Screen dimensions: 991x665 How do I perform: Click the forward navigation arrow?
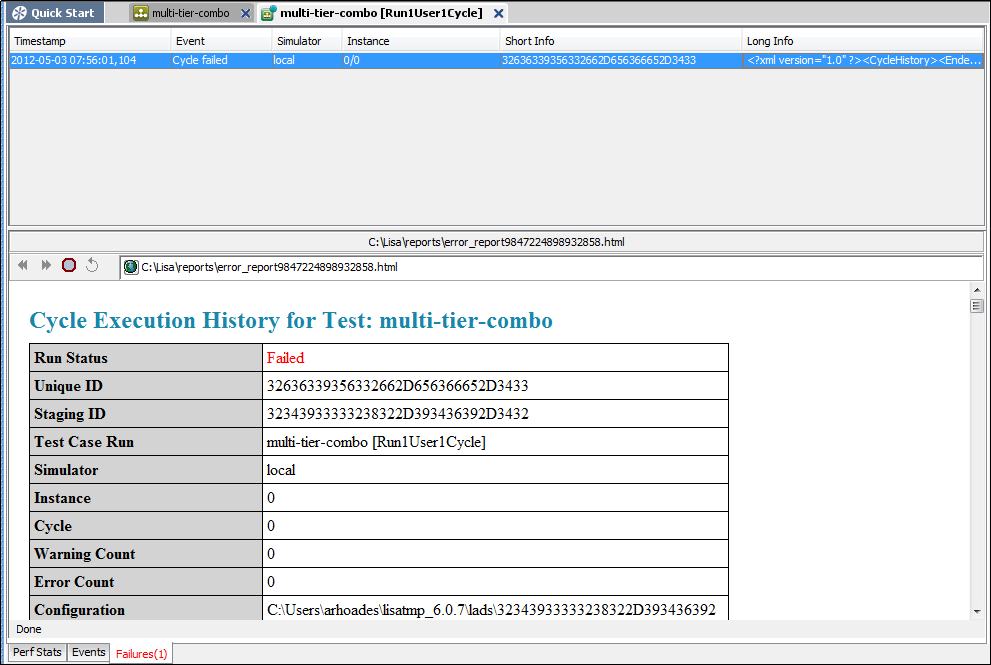click(45, 265)
